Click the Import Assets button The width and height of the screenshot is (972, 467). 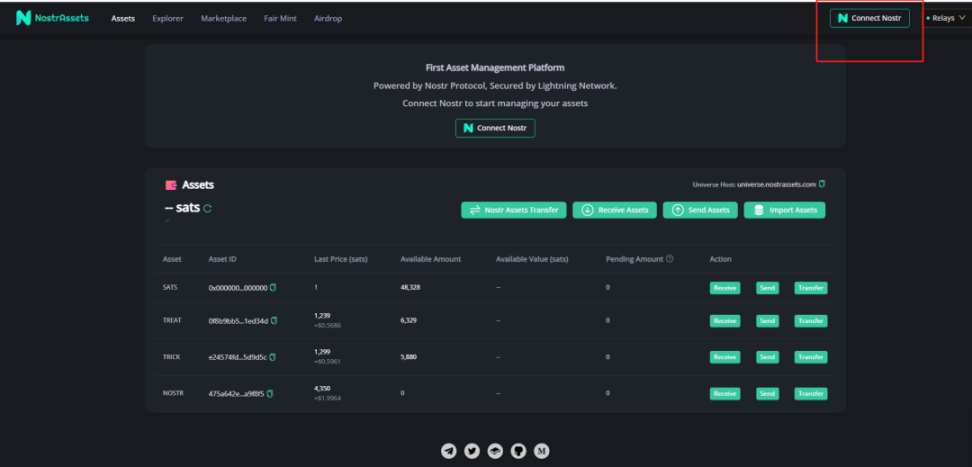click(x=786, y=210)
